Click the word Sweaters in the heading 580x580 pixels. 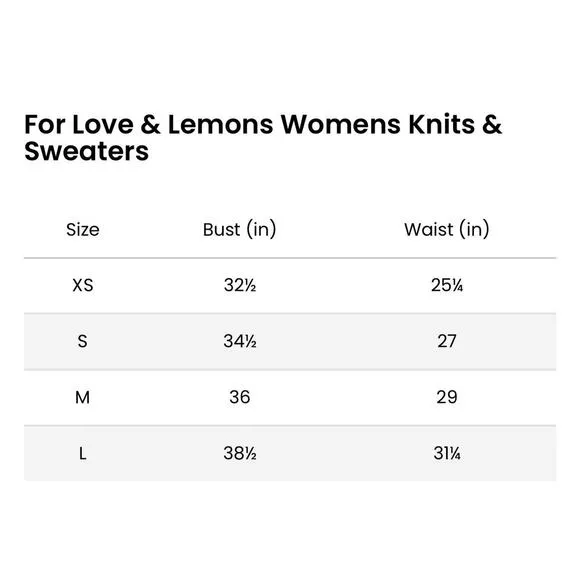point(87,151)
